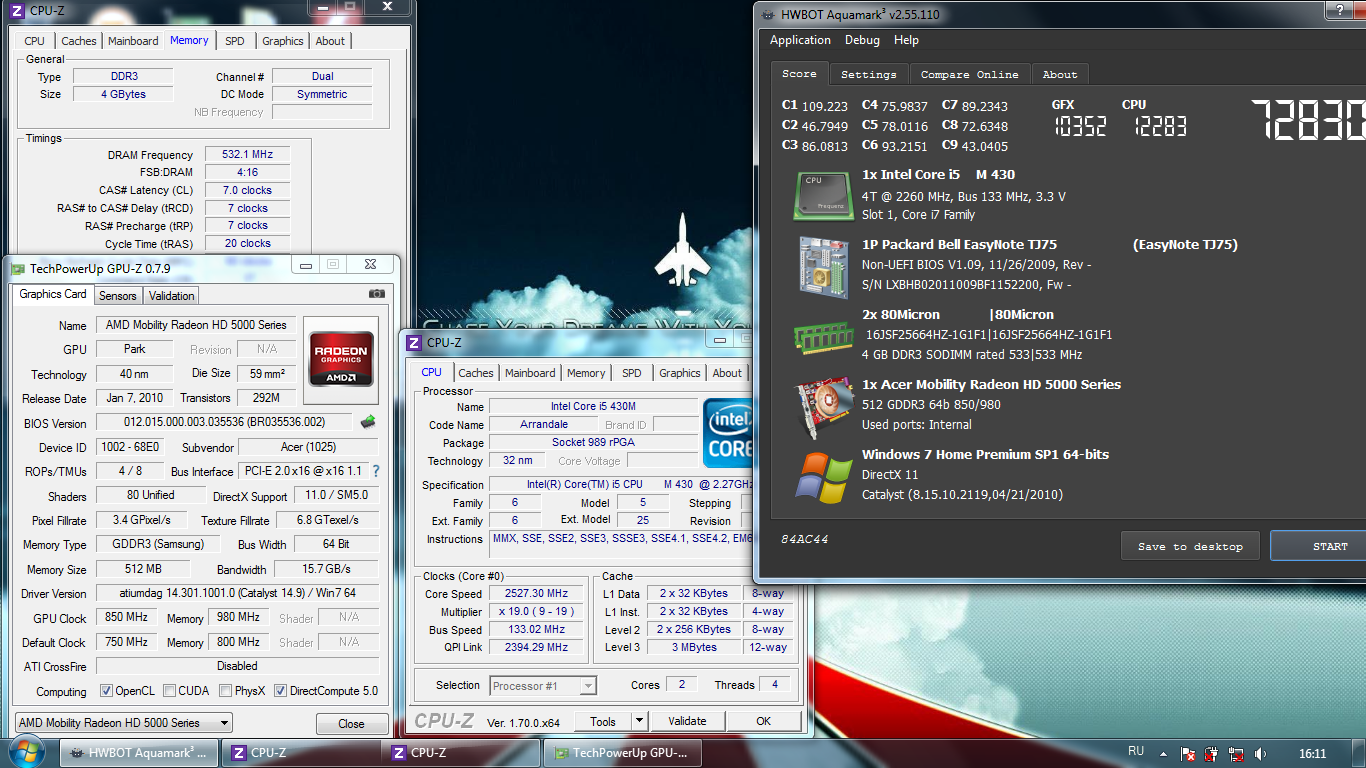Click the DRAM Frequency 532.1 MHz value
1366x768 pixels.
pyautogui.click(x=247, y=155)
